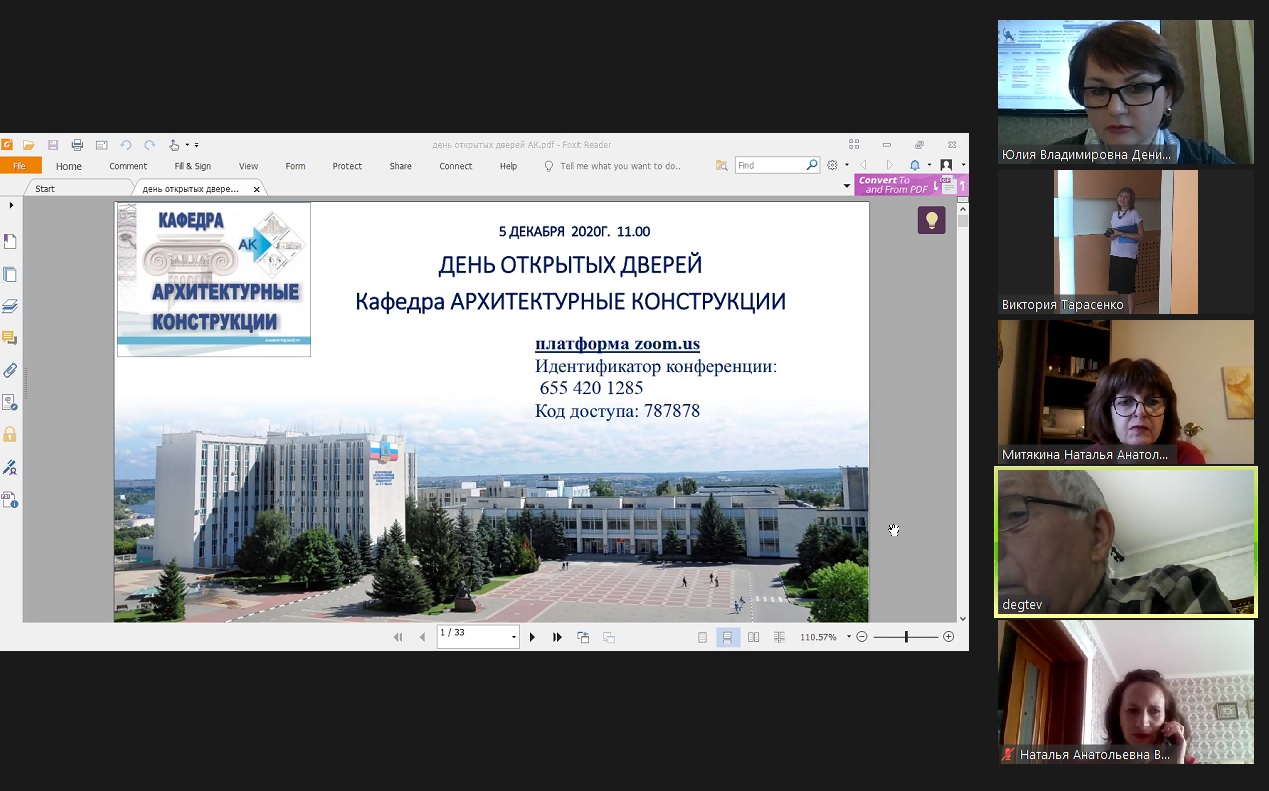Open the Layers panel in sidebar
Screen dimensions: 1269x791
[10, 306]
